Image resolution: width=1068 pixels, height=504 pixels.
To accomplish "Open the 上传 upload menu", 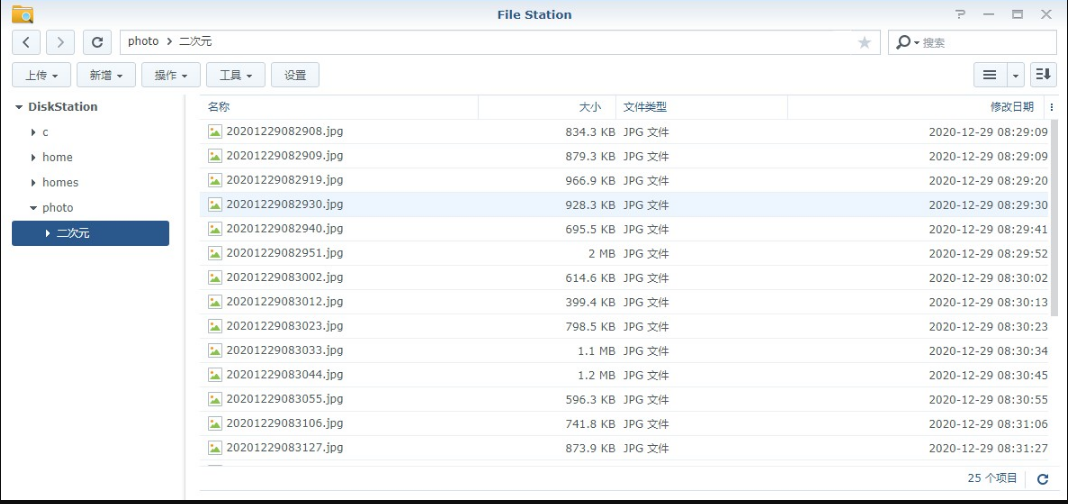I will point(41,75).
